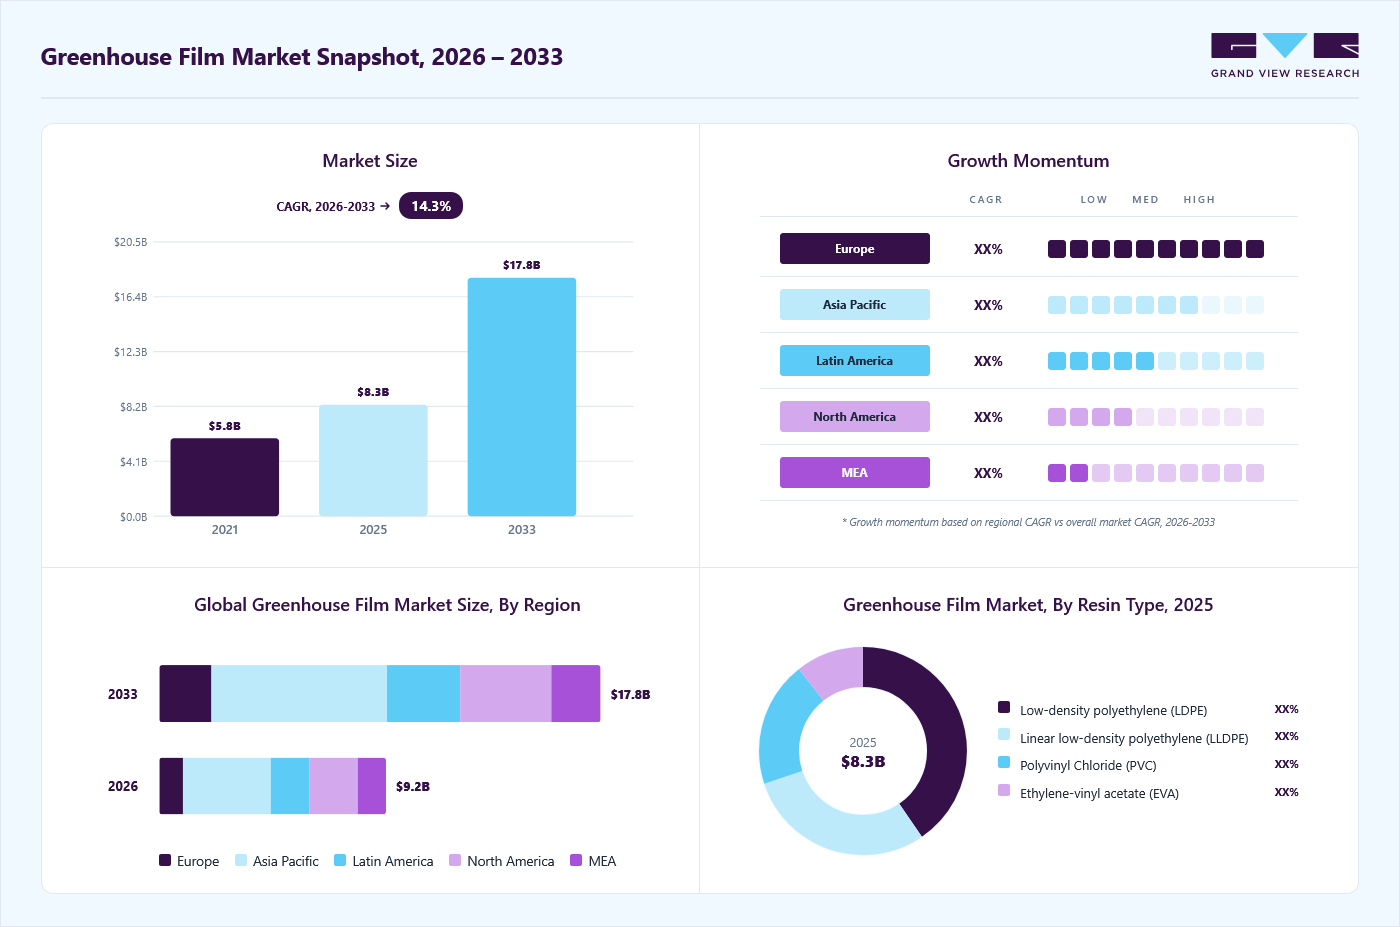Click the Asia Pacific region label

(x=855, y=305)
